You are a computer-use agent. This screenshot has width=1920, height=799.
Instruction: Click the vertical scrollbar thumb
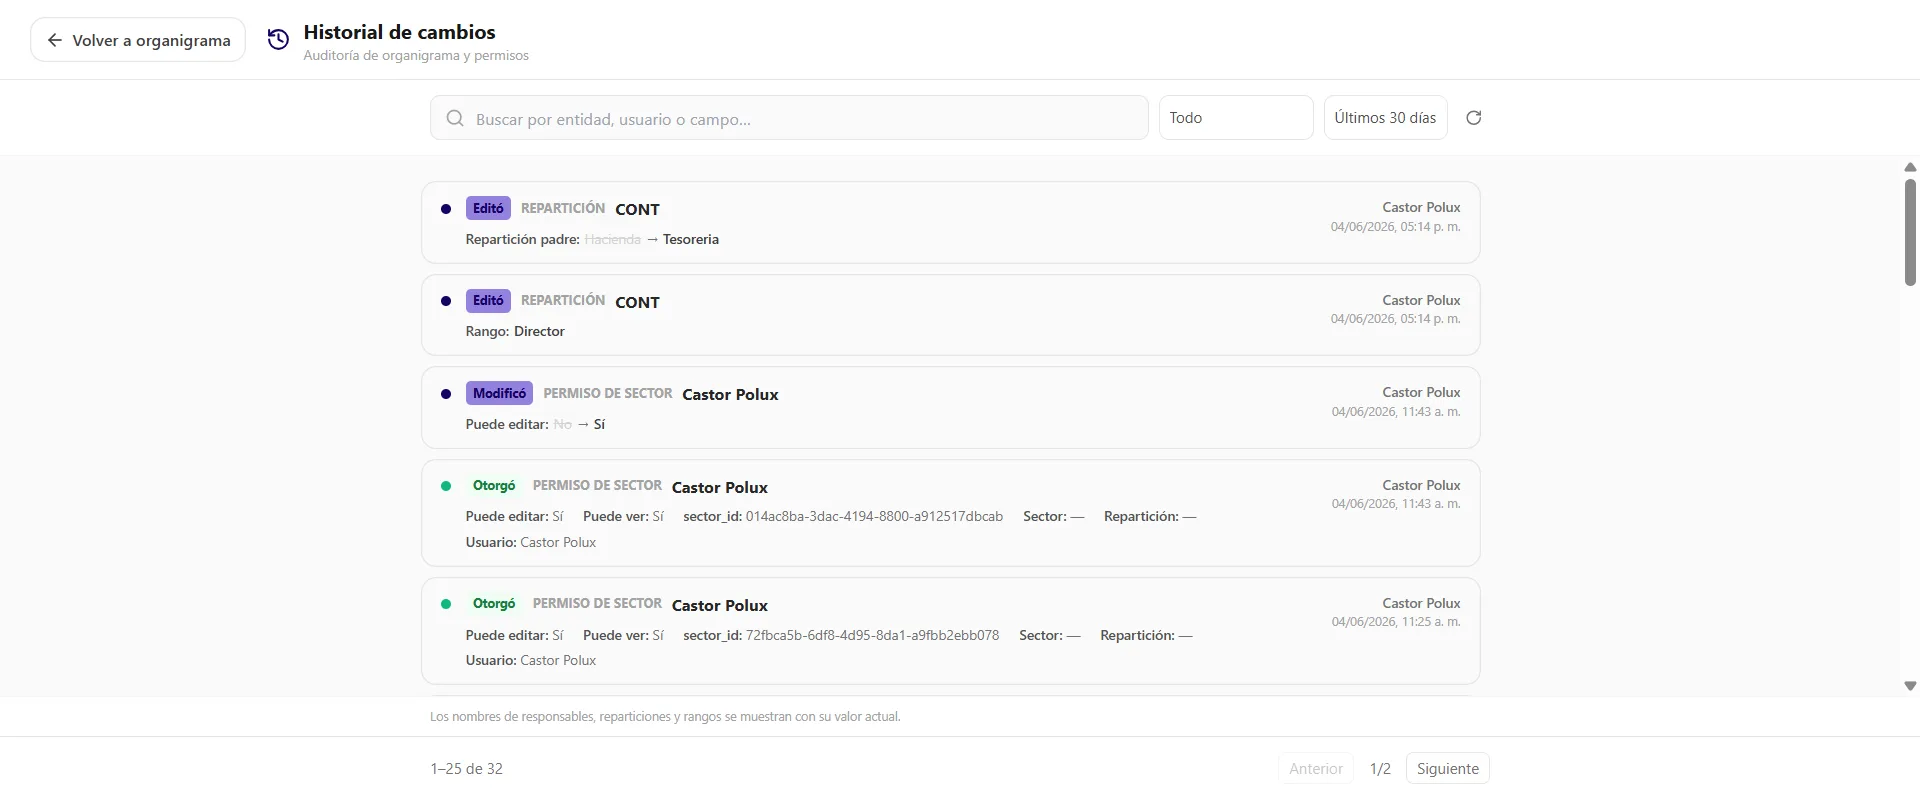1910,232
